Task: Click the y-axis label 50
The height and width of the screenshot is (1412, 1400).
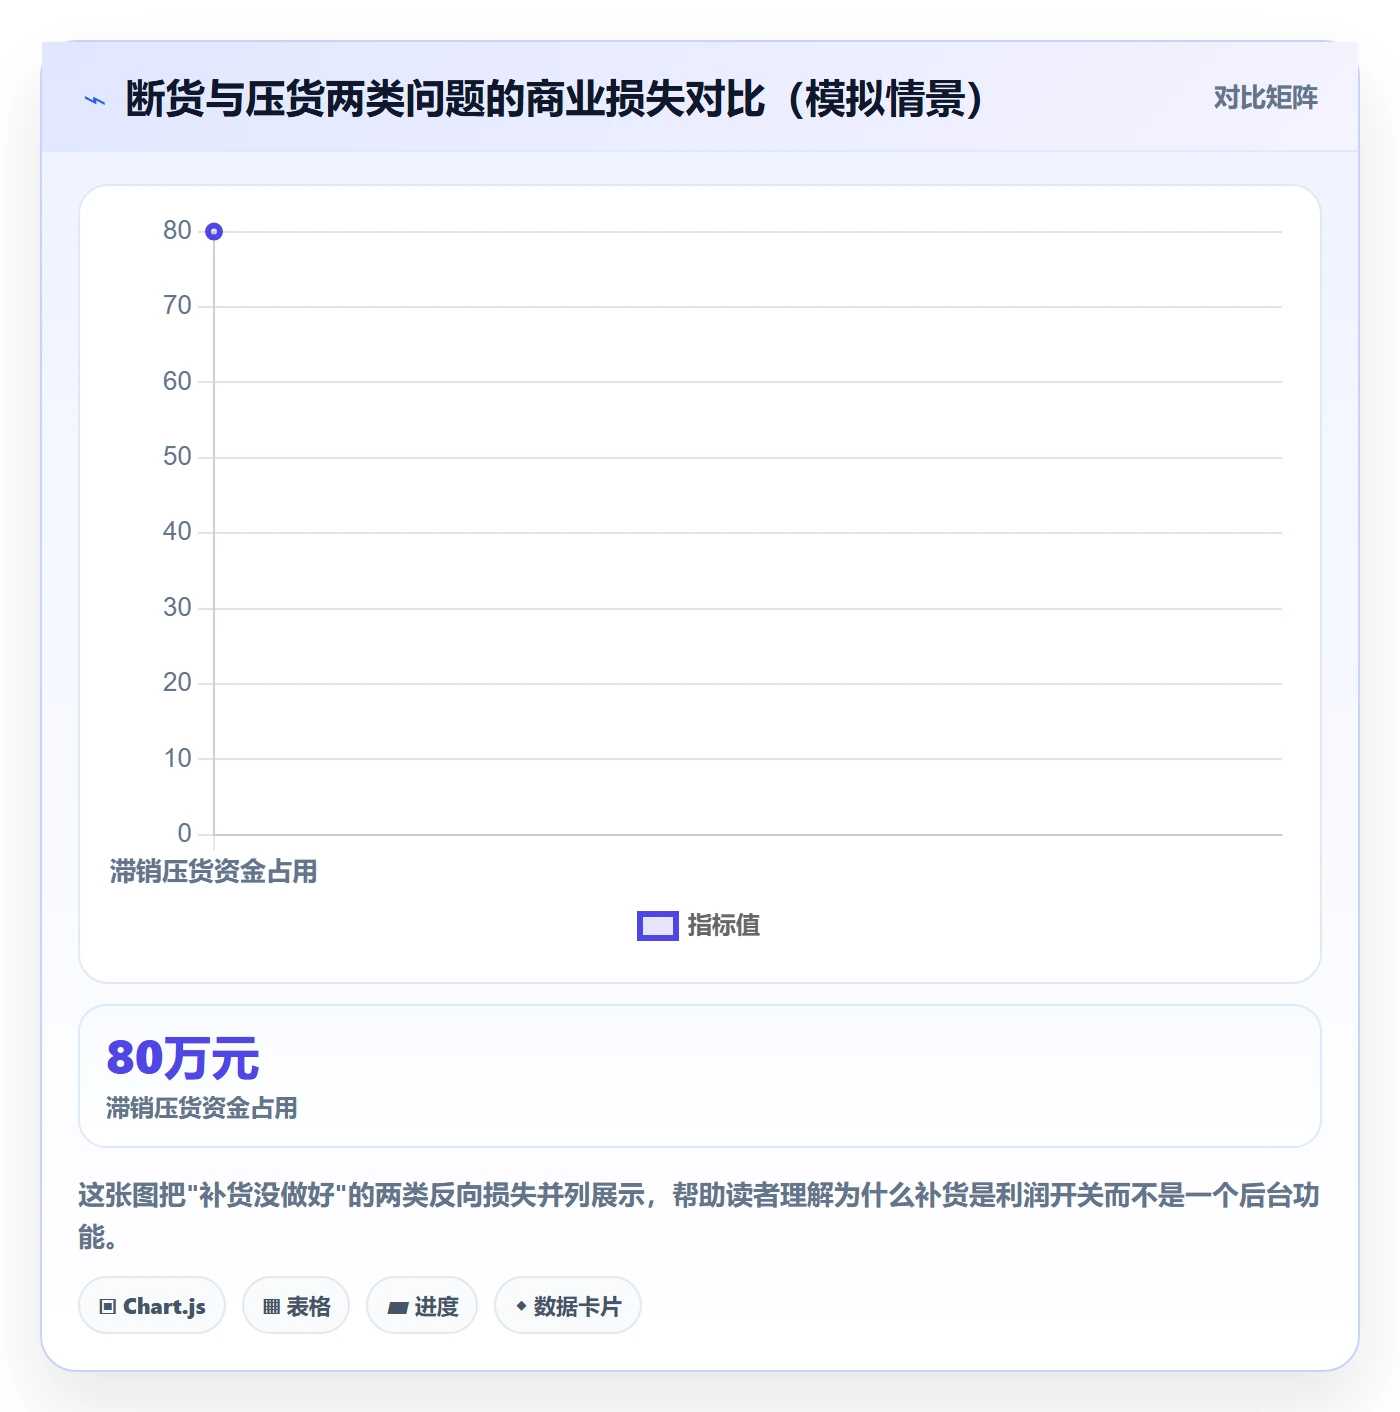Action: (x=177, y=457)
